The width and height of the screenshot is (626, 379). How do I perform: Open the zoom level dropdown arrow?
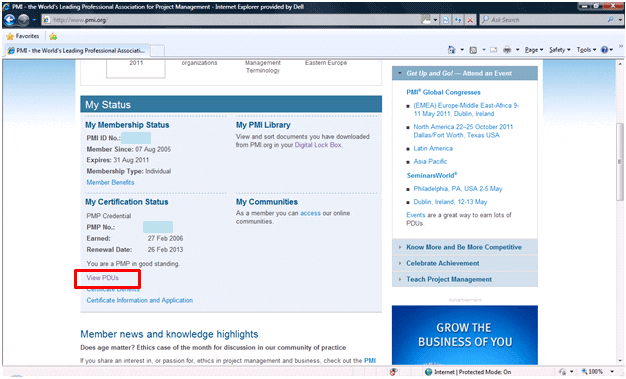(612, 372)
